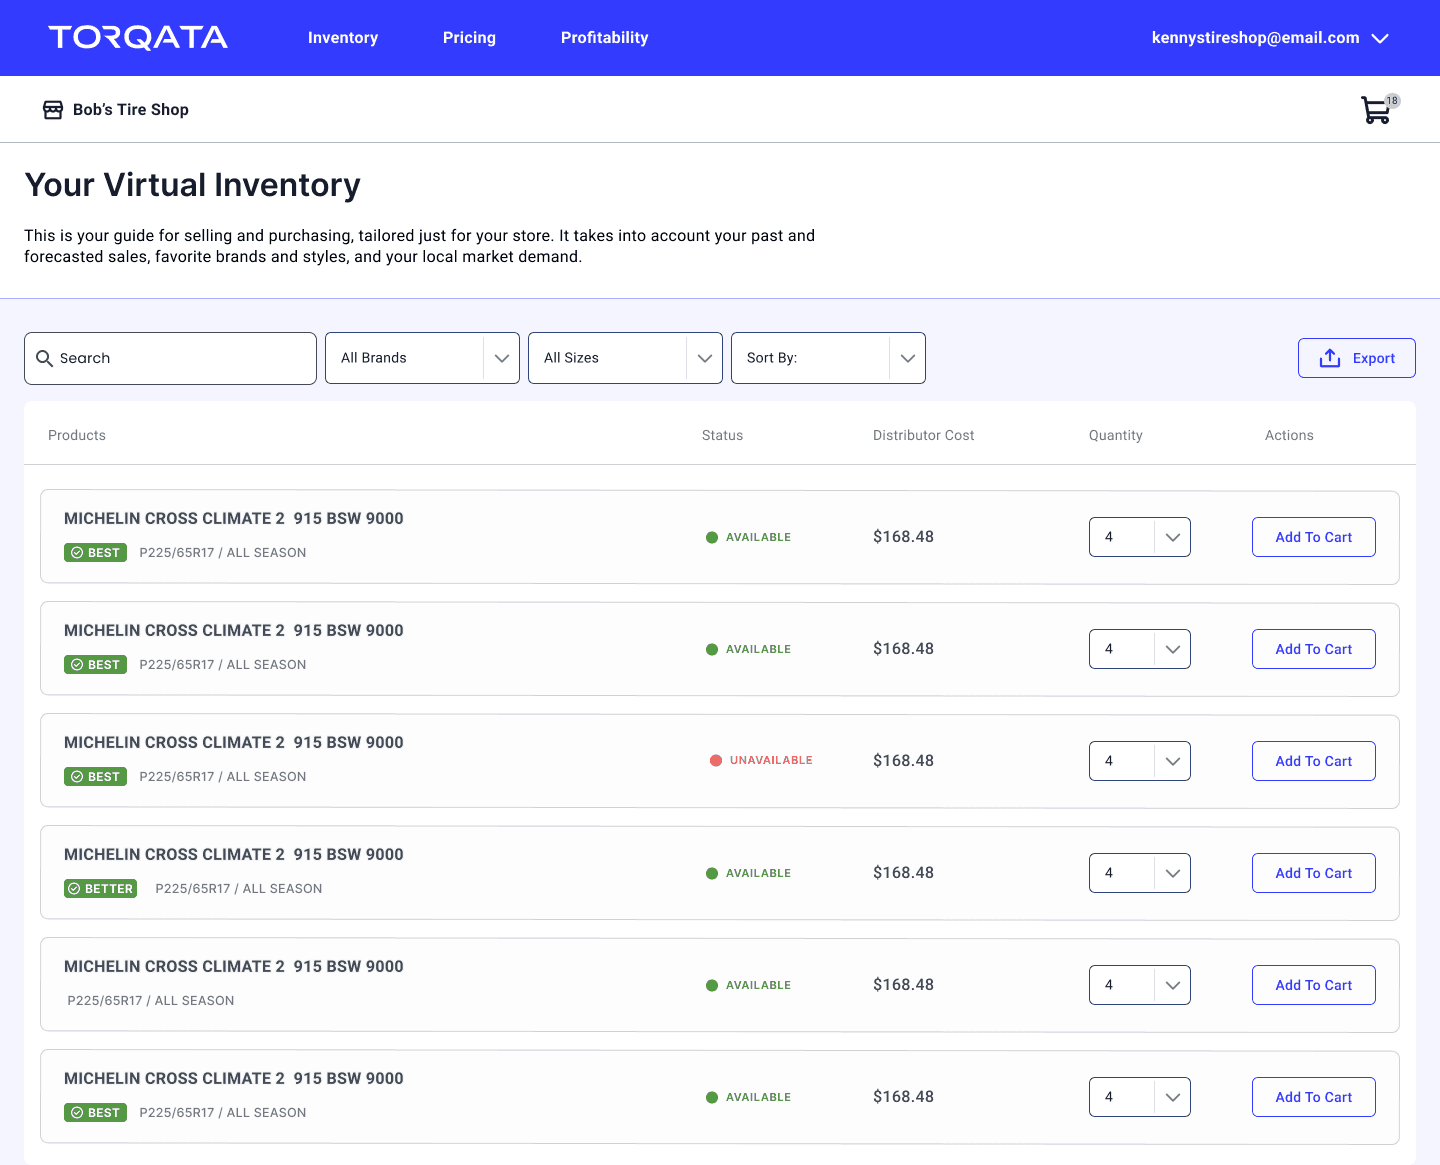Click the first row's $168.48 cost
This screenshot has width=1440, height=1165.
point(903,537)
